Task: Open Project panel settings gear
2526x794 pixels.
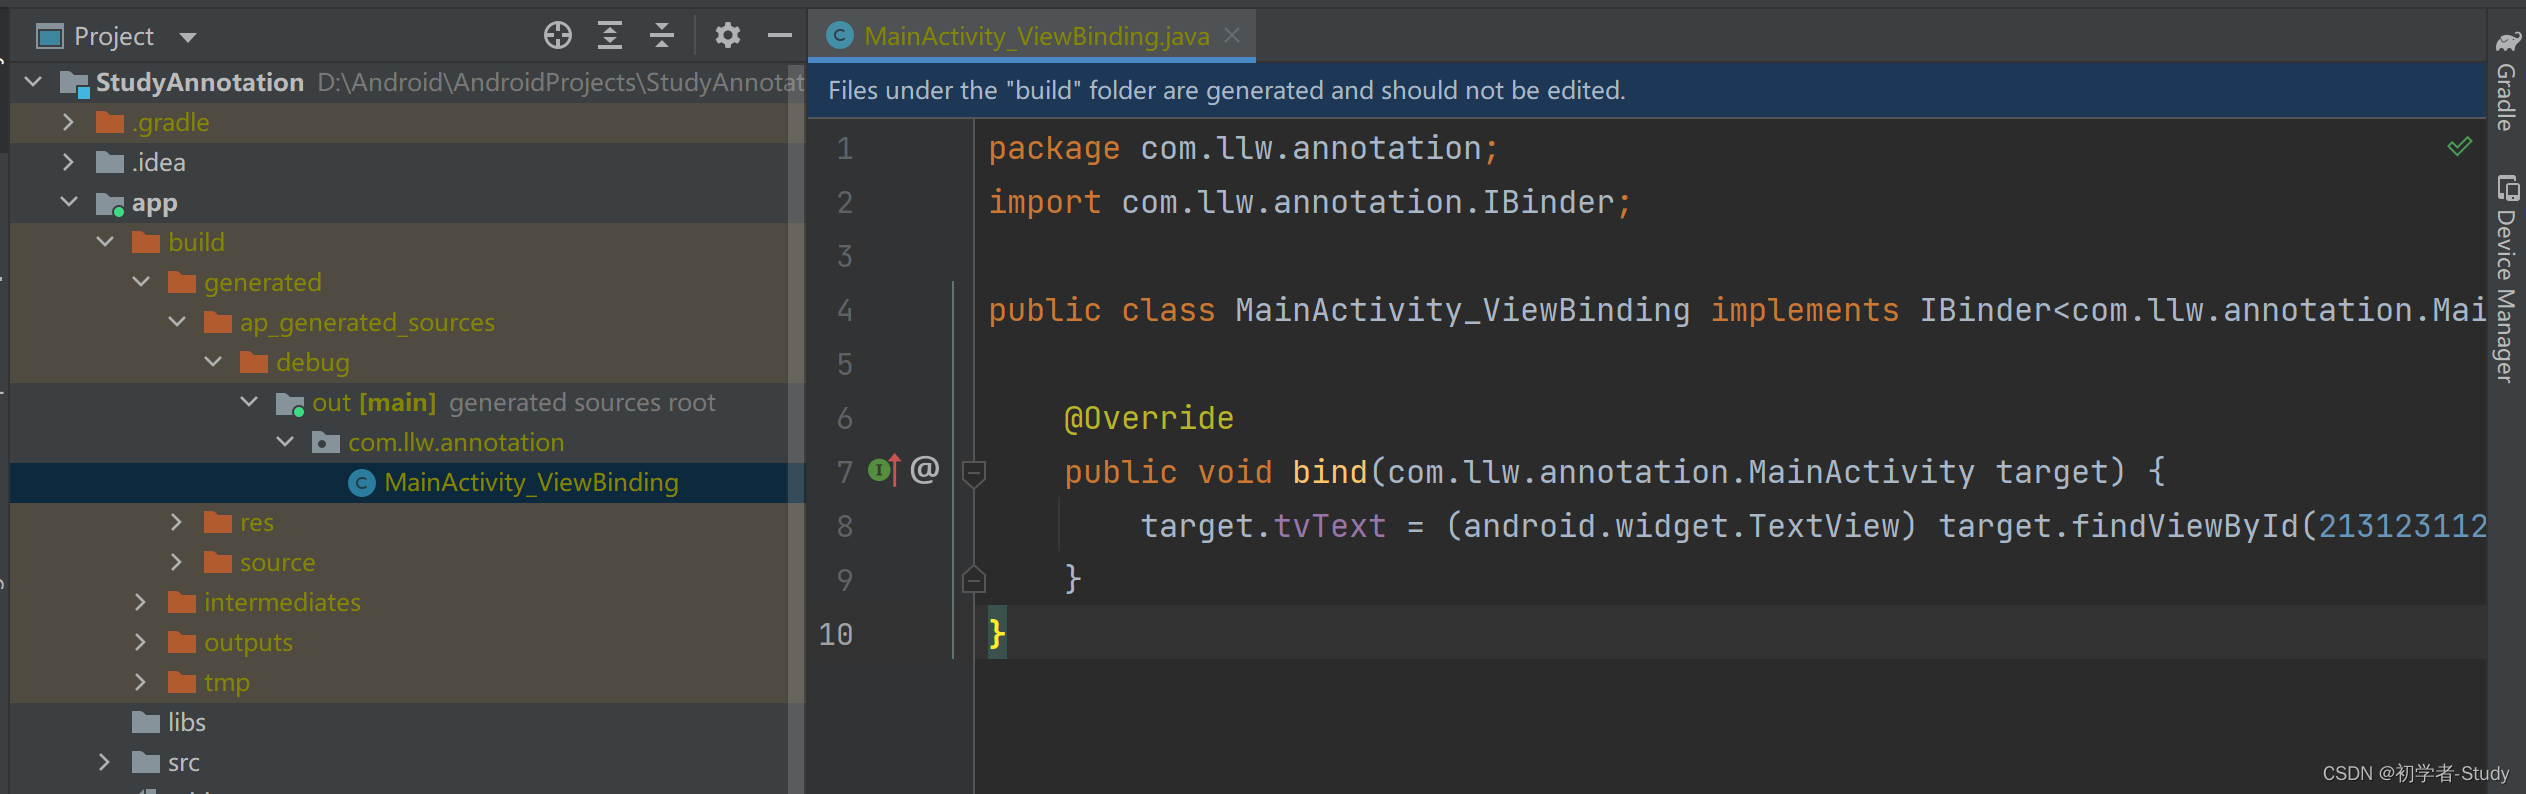Action: pos(728,36)
